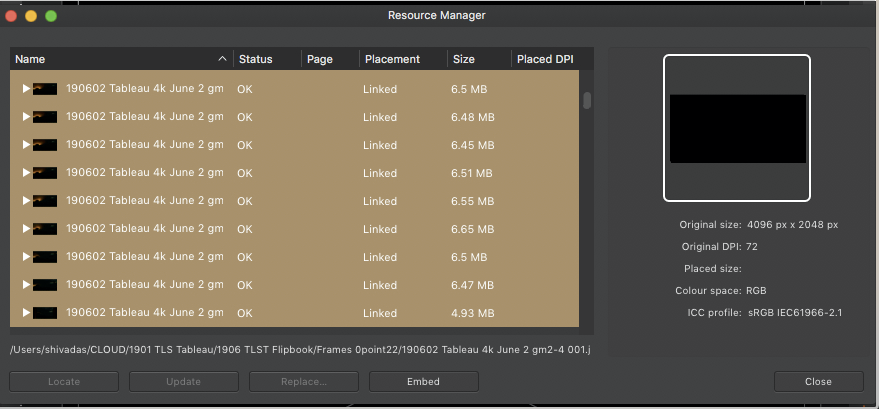Click thumbnail of the 6.51 MB resource

tap(45, 173)
